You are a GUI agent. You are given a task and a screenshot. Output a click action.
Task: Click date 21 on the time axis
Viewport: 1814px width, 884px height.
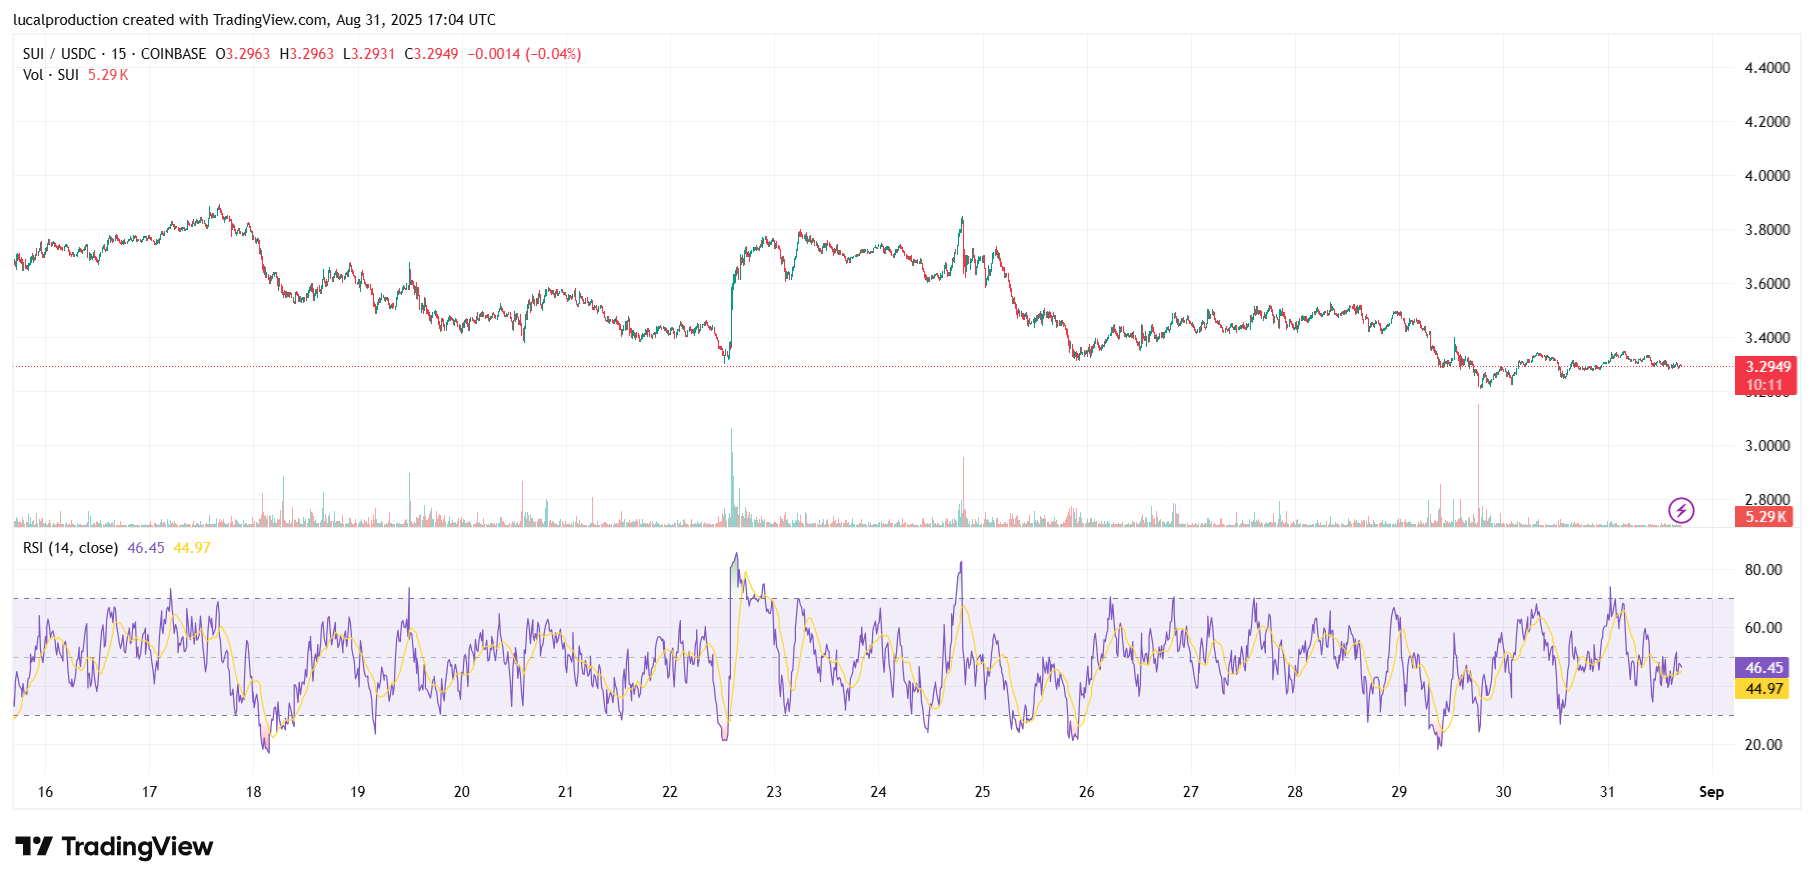[566, 792]
